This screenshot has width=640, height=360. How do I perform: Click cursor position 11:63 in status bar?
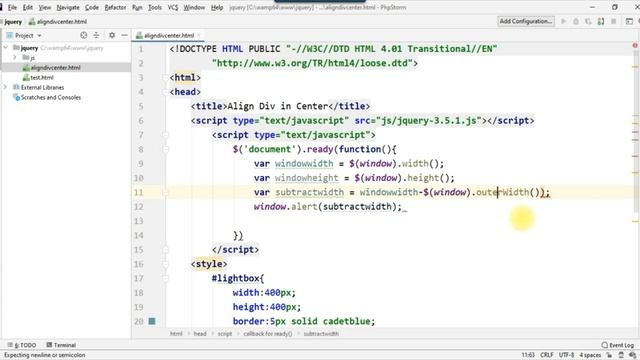[528, 355]
